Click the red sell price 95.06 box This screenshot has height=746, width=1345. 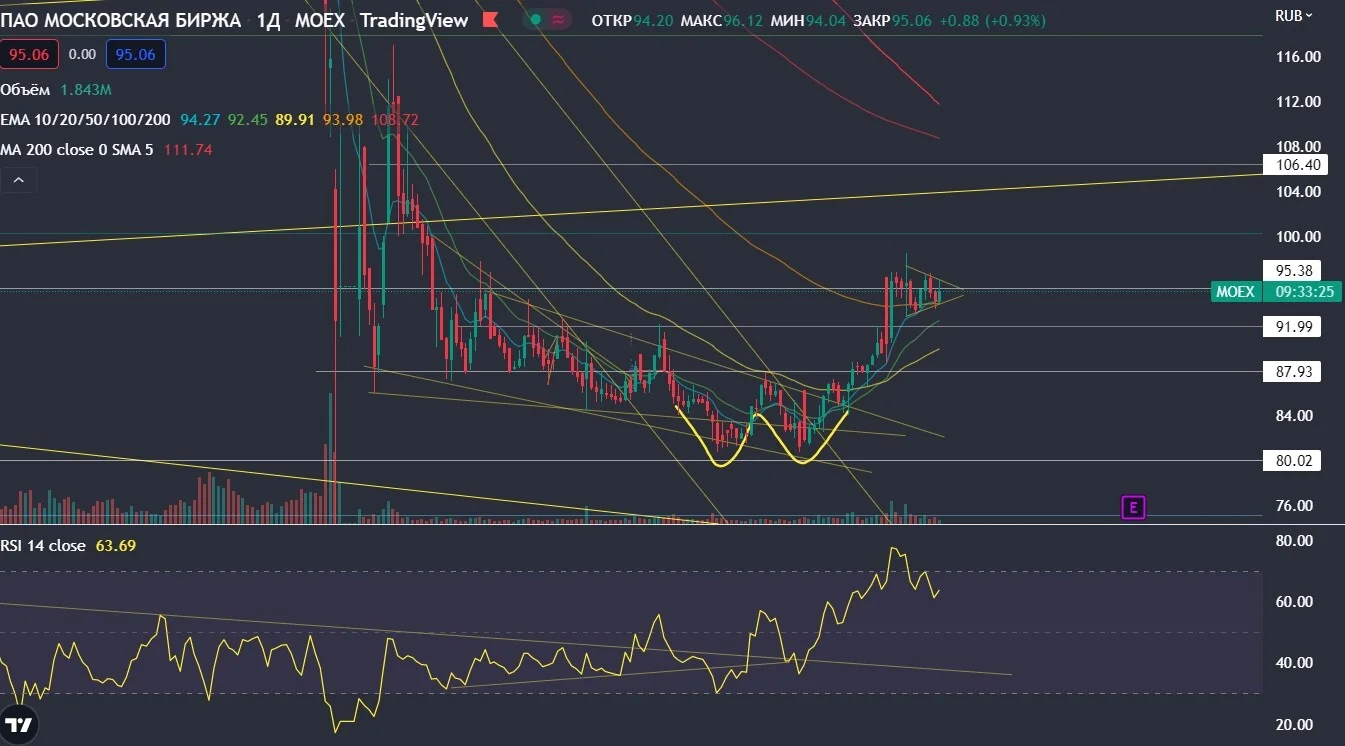pos(31,55)
